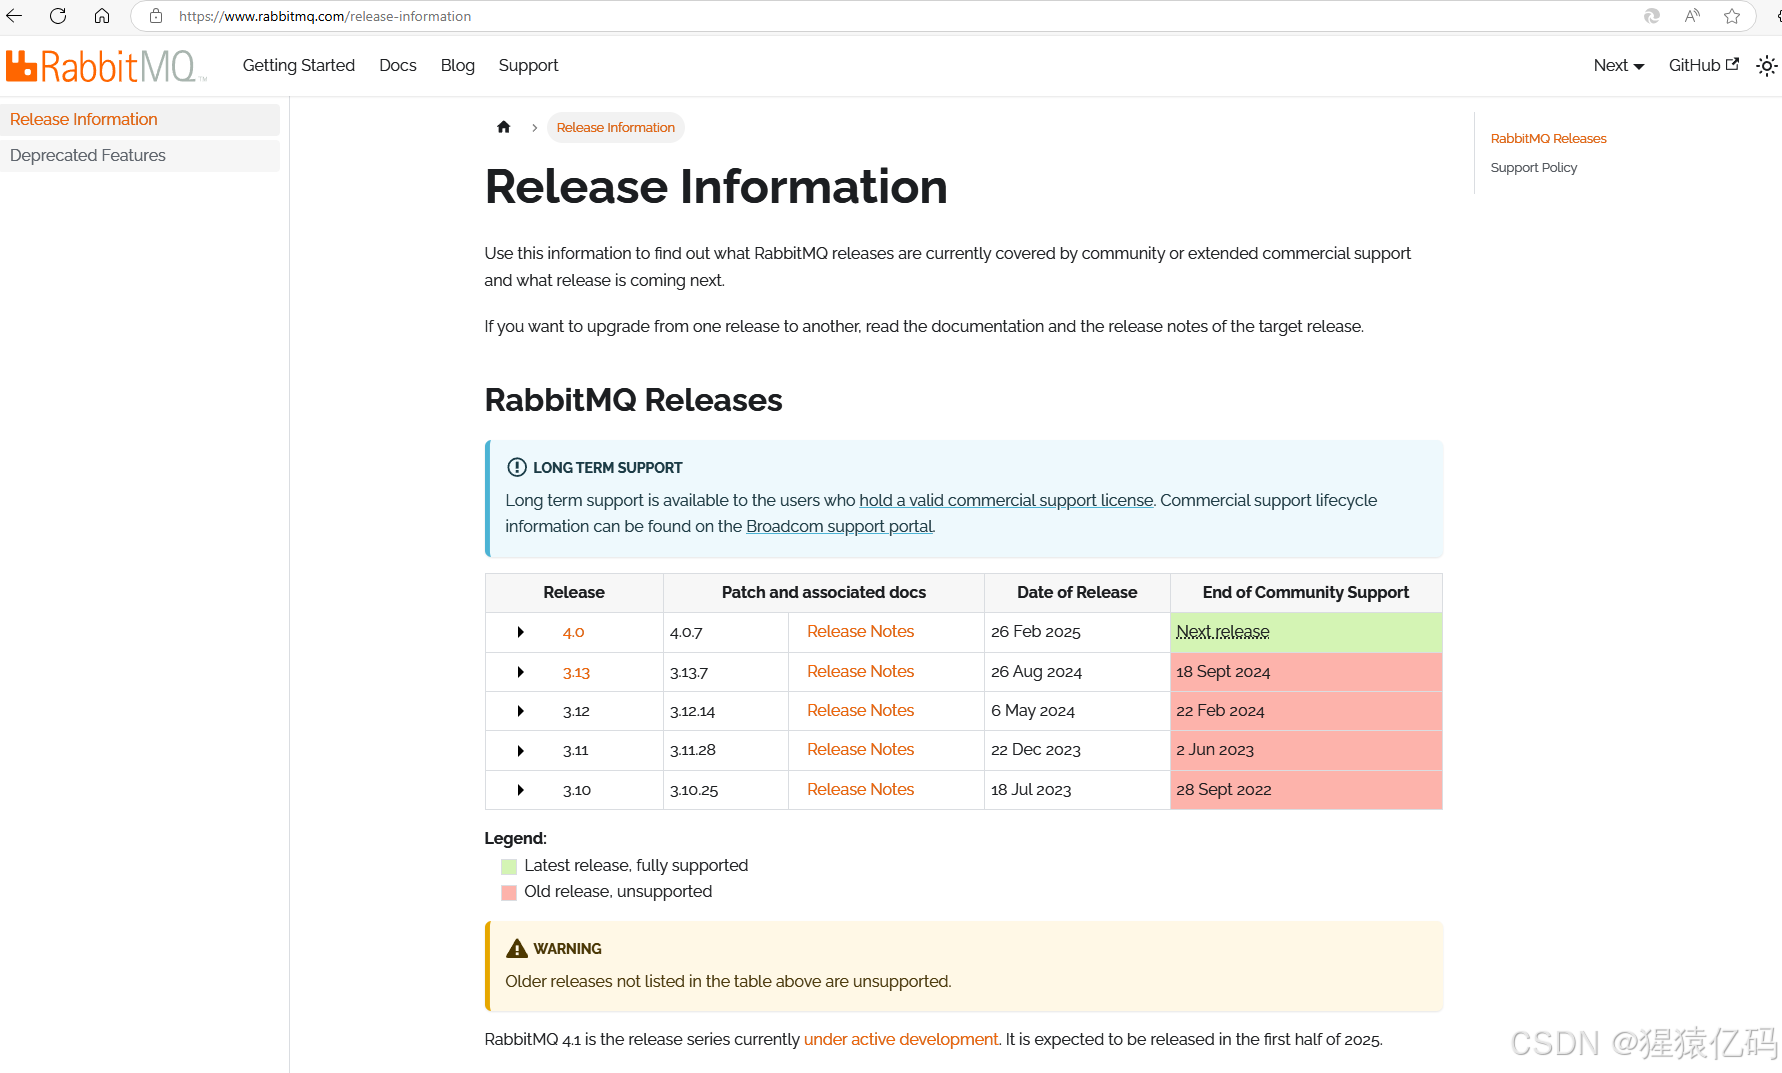Click Release Notes for version 3.12.14
The height and width of the screenshot is (1073, 1782).
(860, 710)
